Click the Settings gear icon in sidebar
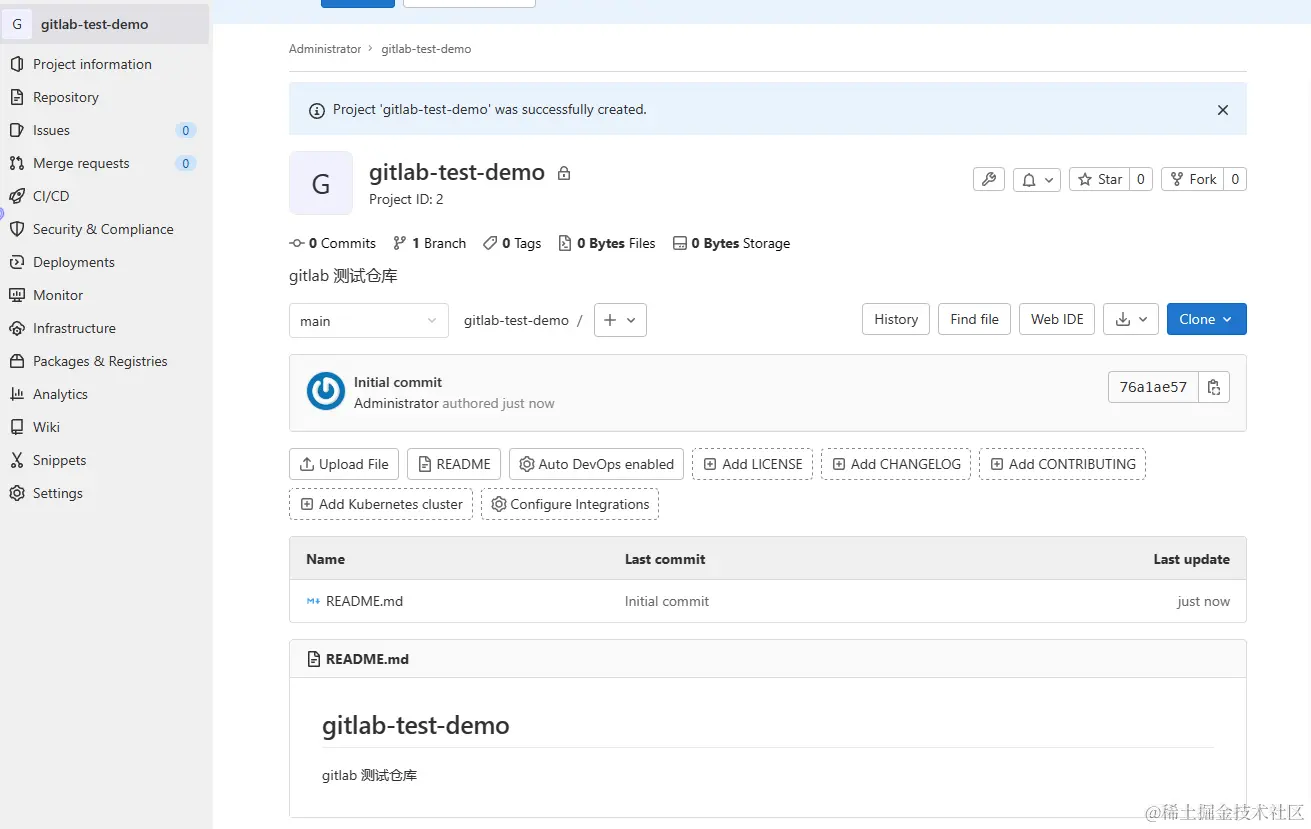 coord(16,493)
